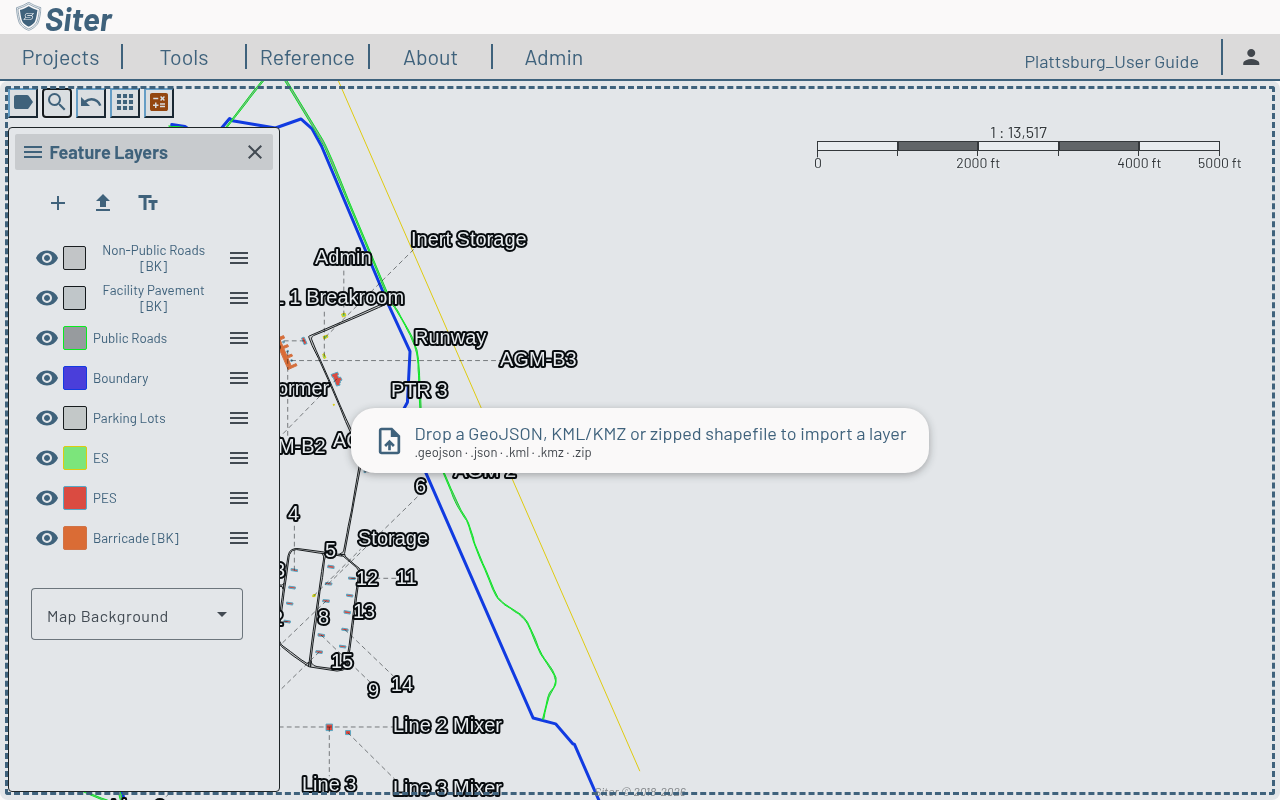Expand the Map Background dropdown
The image size is (1280, 800).
tap(137, 614)
